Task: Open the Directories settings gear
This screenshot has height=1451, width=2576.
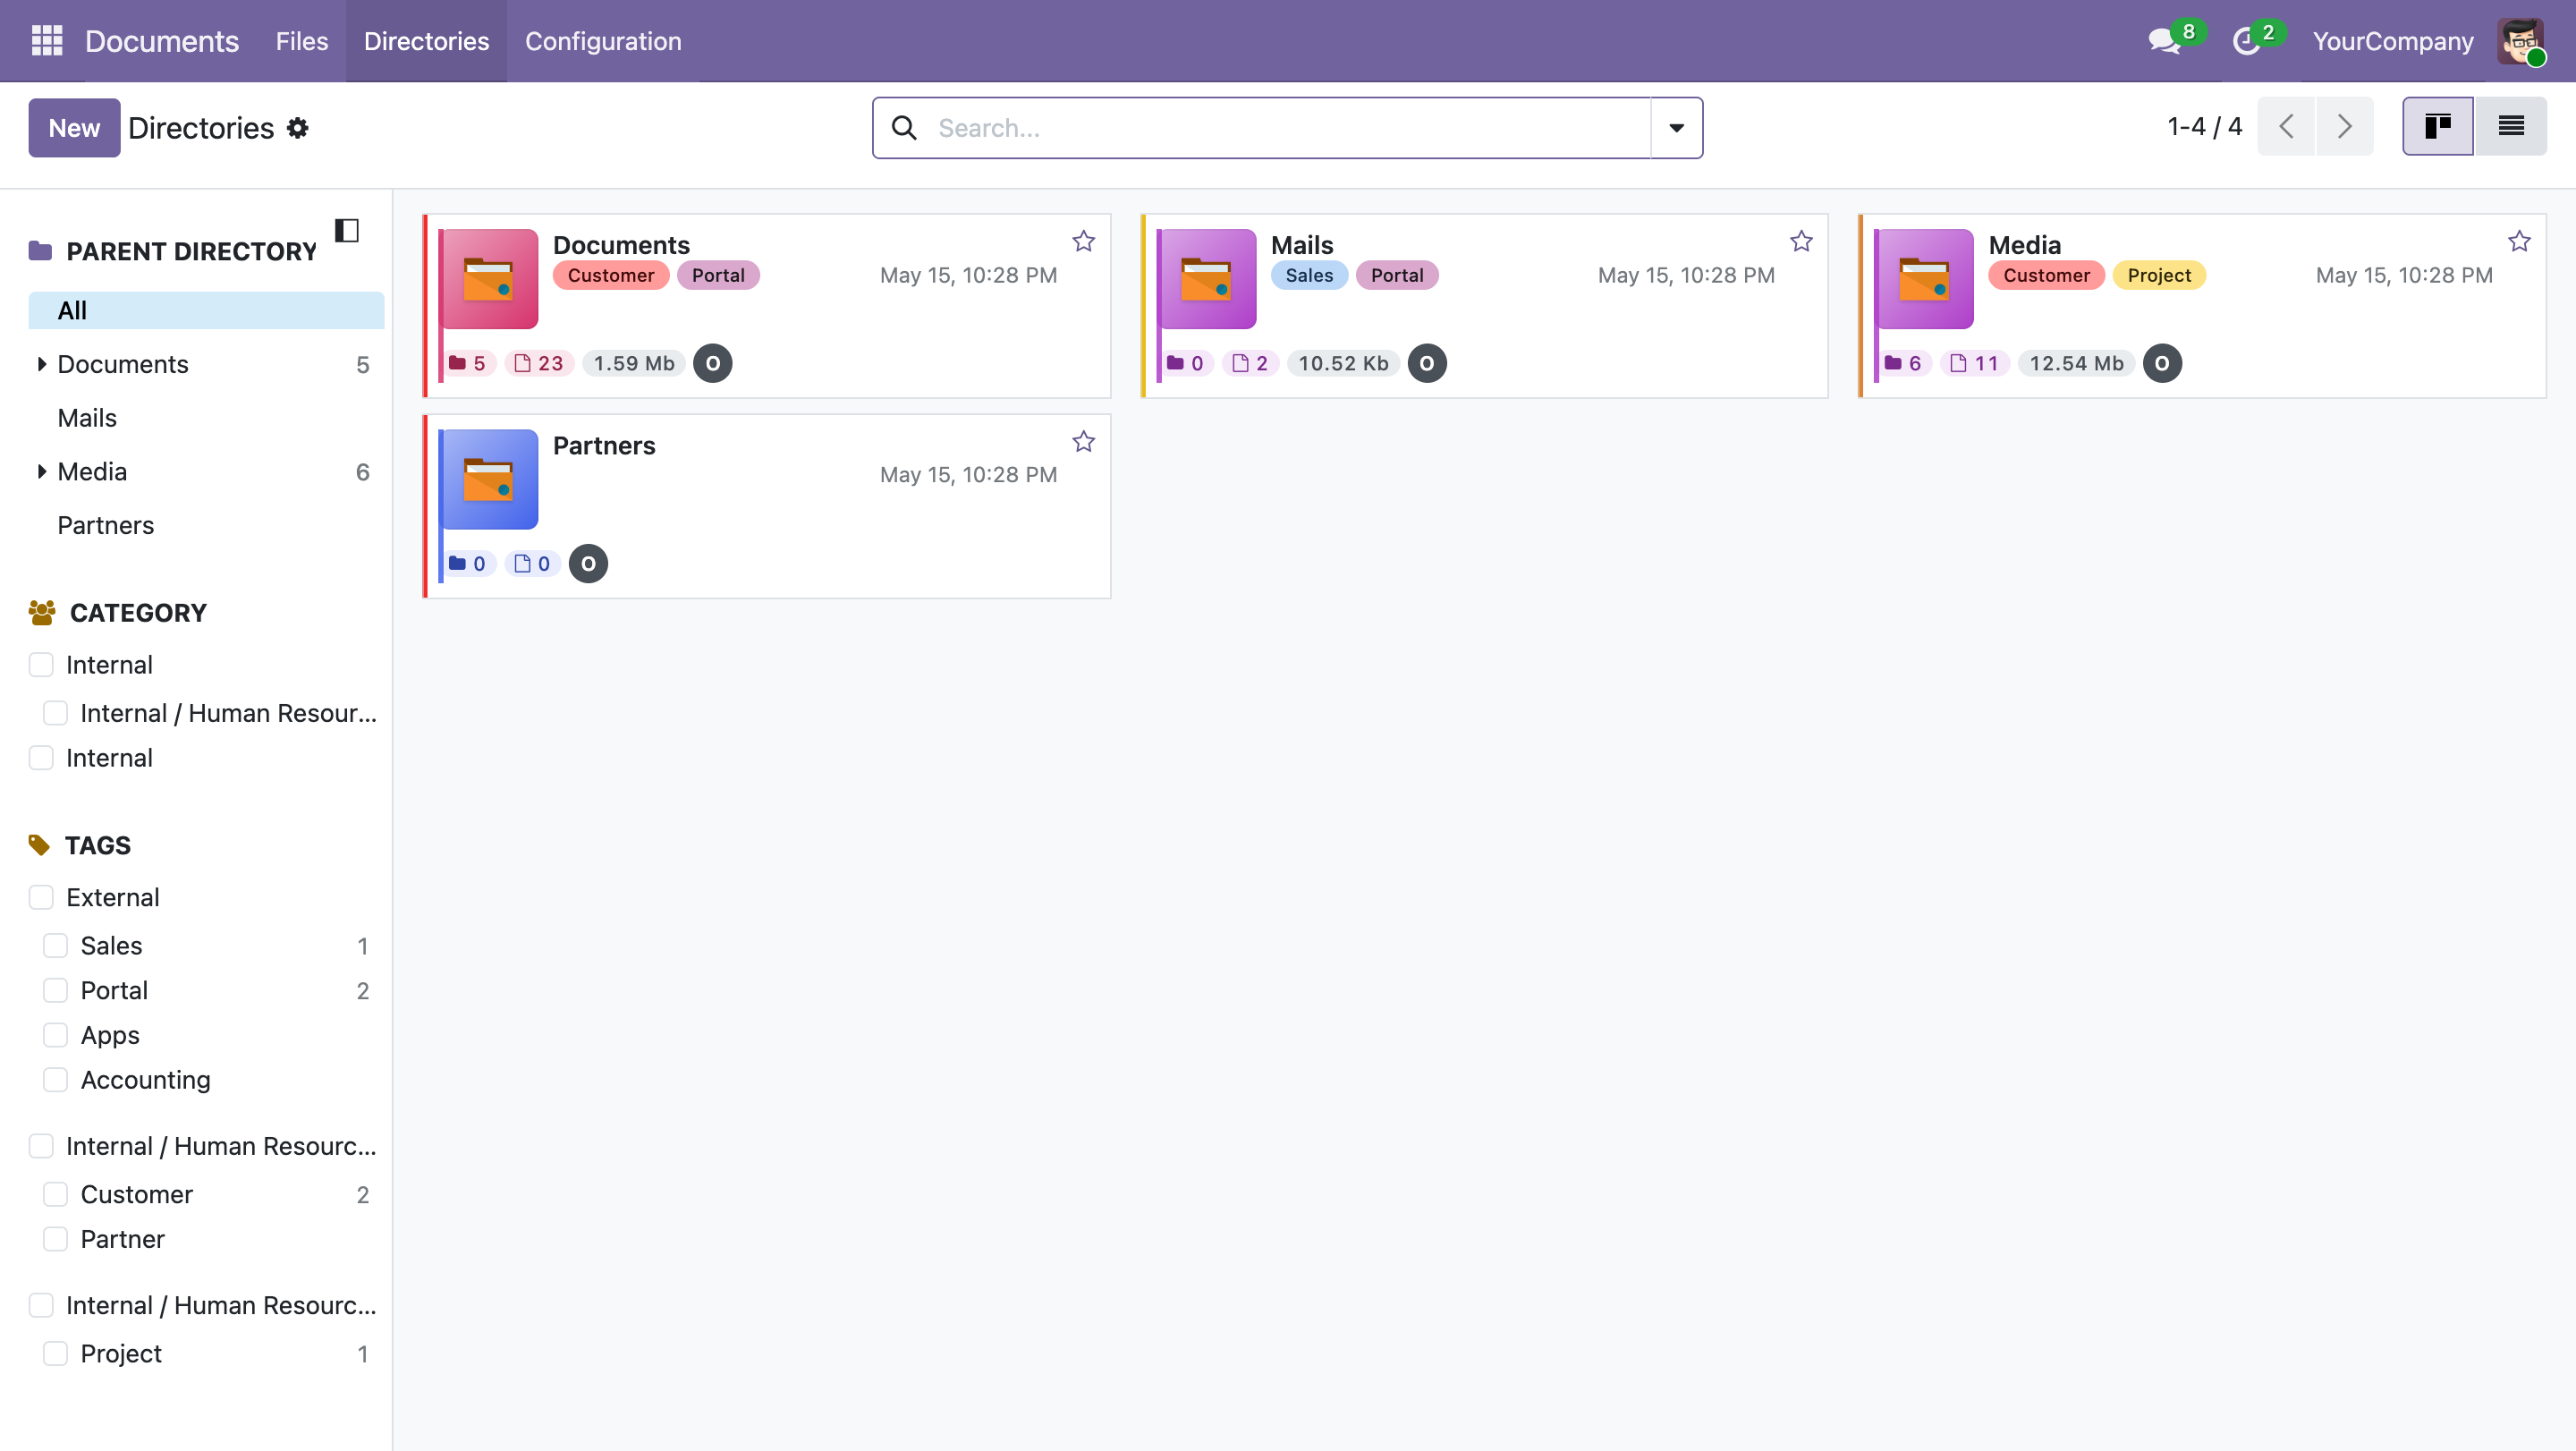Action: (298, 128)
